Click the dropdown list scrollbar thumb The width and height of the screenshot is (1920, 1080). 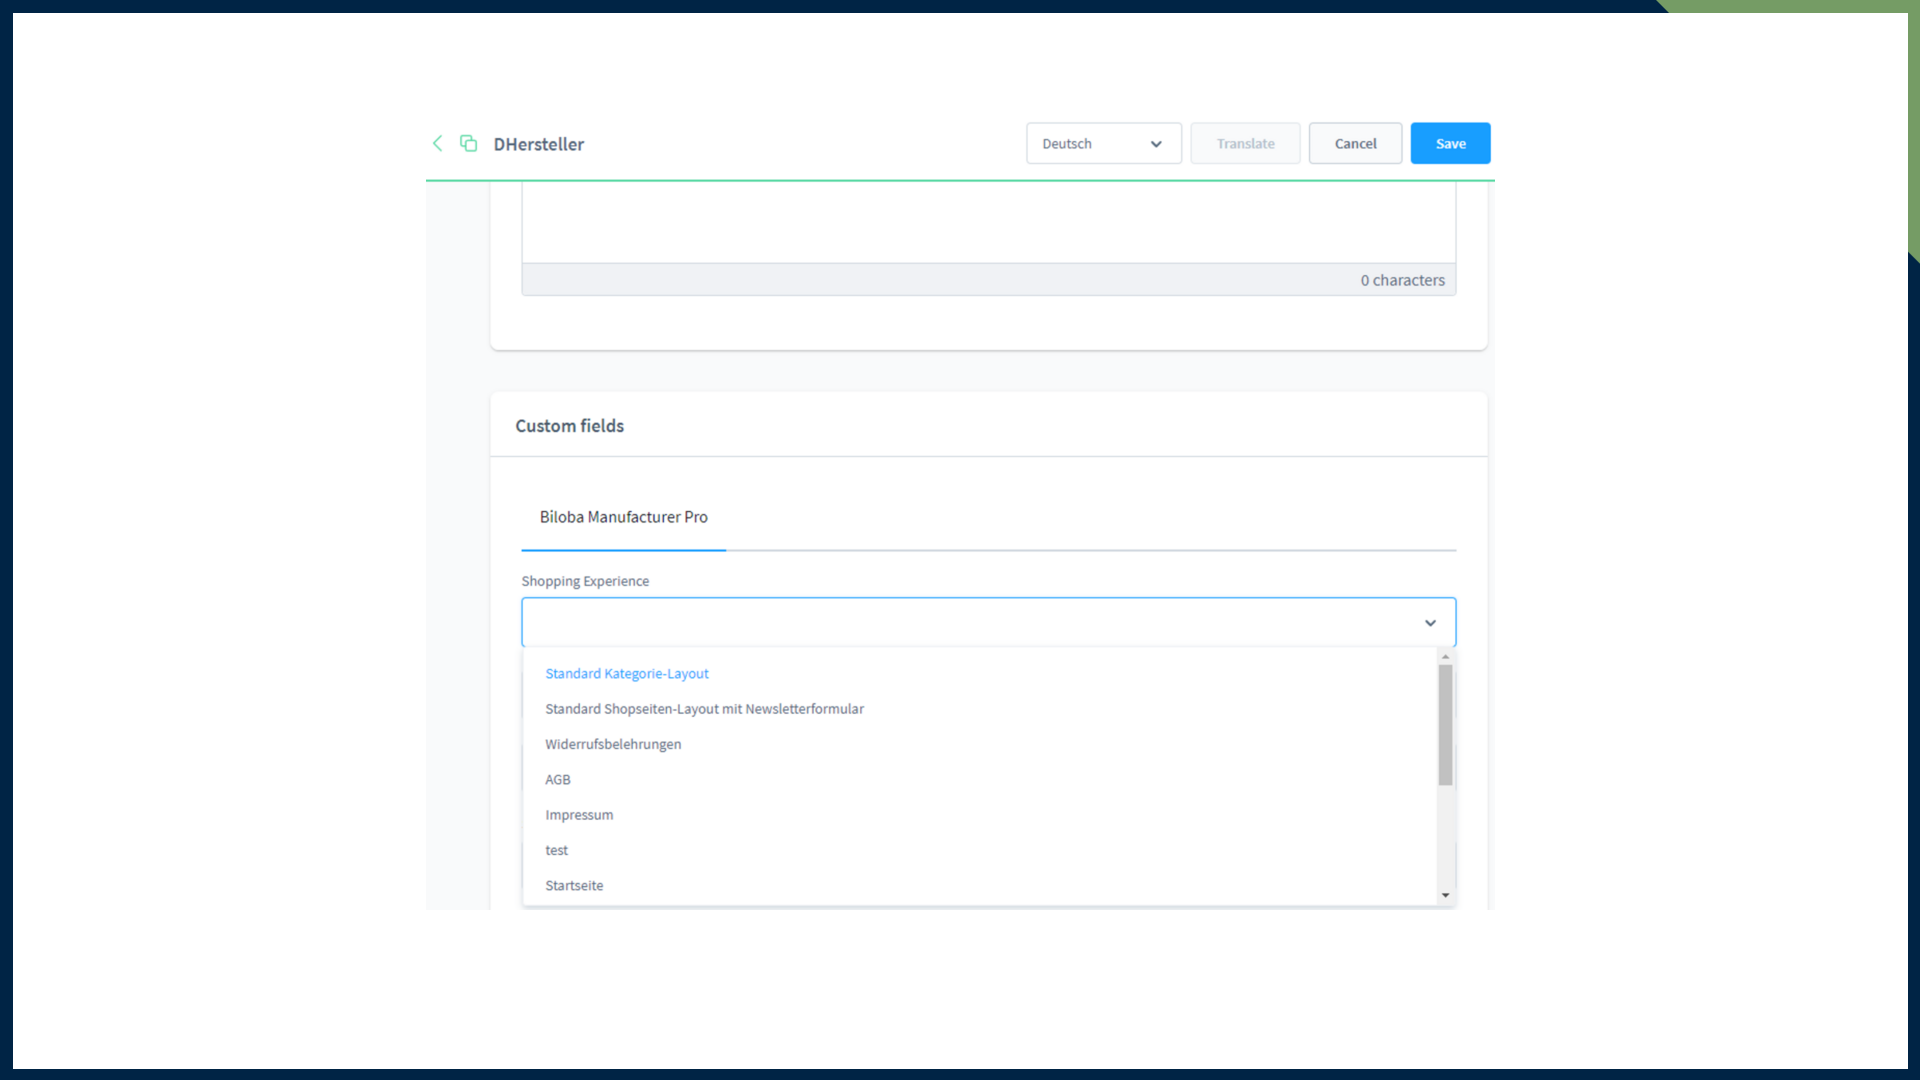[1445, 725]
